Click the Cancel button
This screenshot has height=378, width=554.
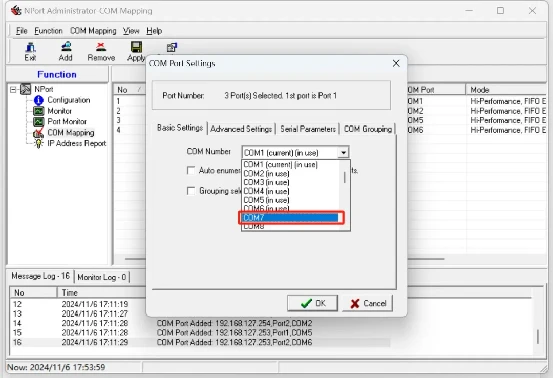pyautogui.click(x=367, y=303)
